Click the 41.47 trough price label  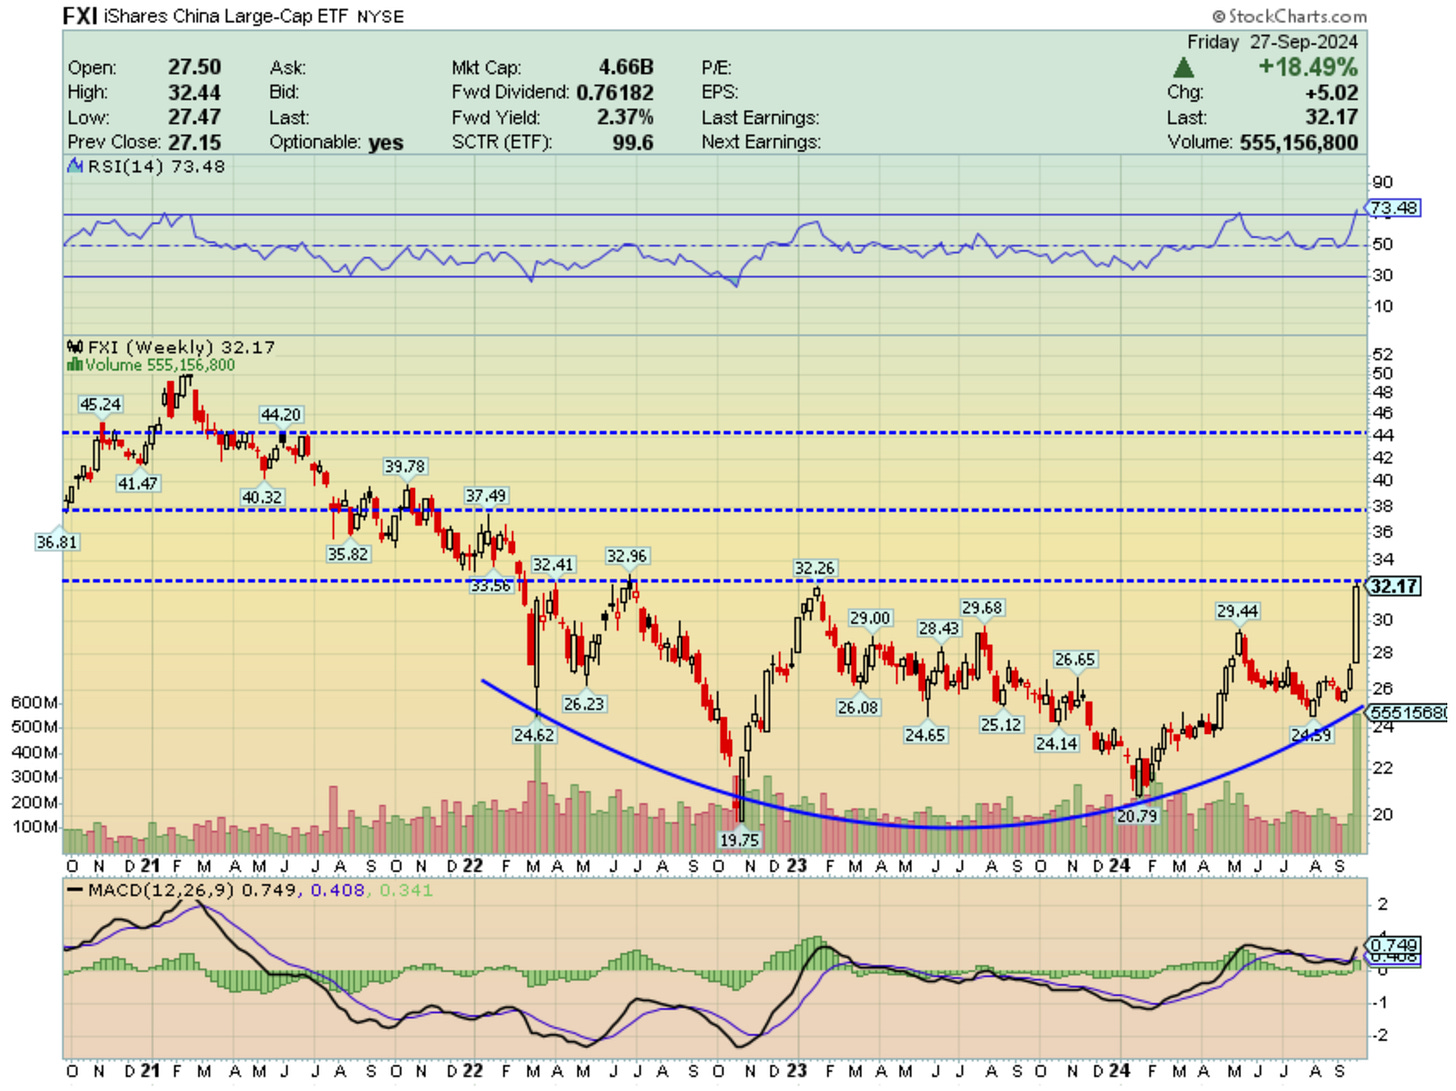pos(137,483)
